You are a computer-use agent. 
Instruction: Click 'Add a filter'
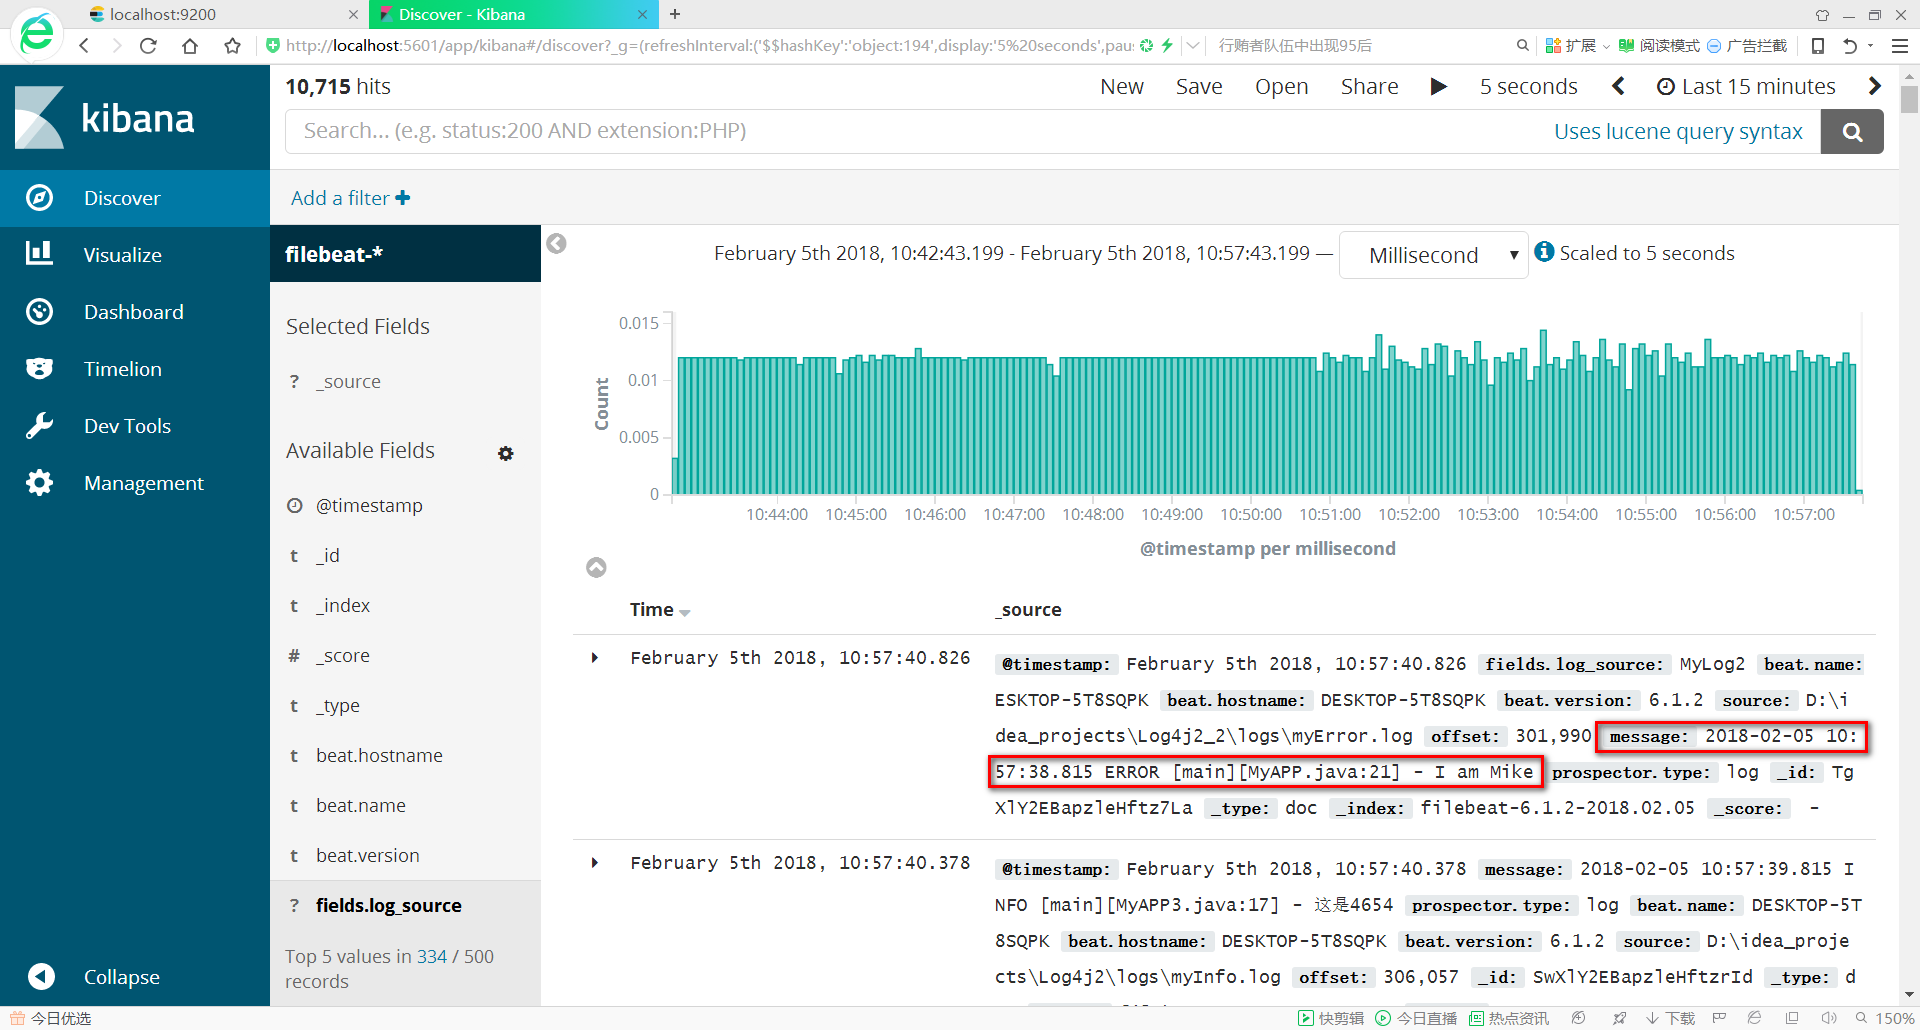[350, 198]
